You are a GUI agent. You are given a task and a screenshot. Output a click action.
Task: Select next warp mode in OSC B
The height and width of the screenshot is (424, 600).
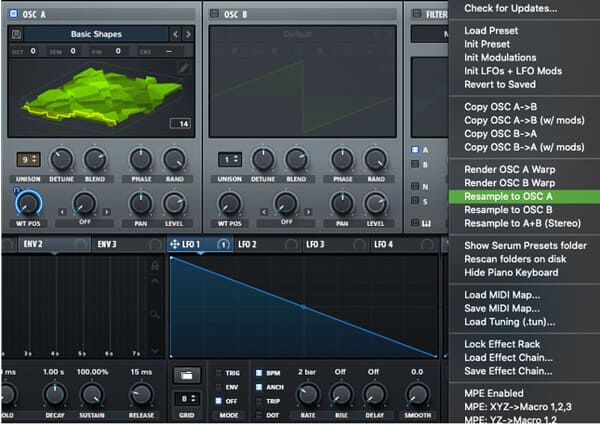[308, 212]
